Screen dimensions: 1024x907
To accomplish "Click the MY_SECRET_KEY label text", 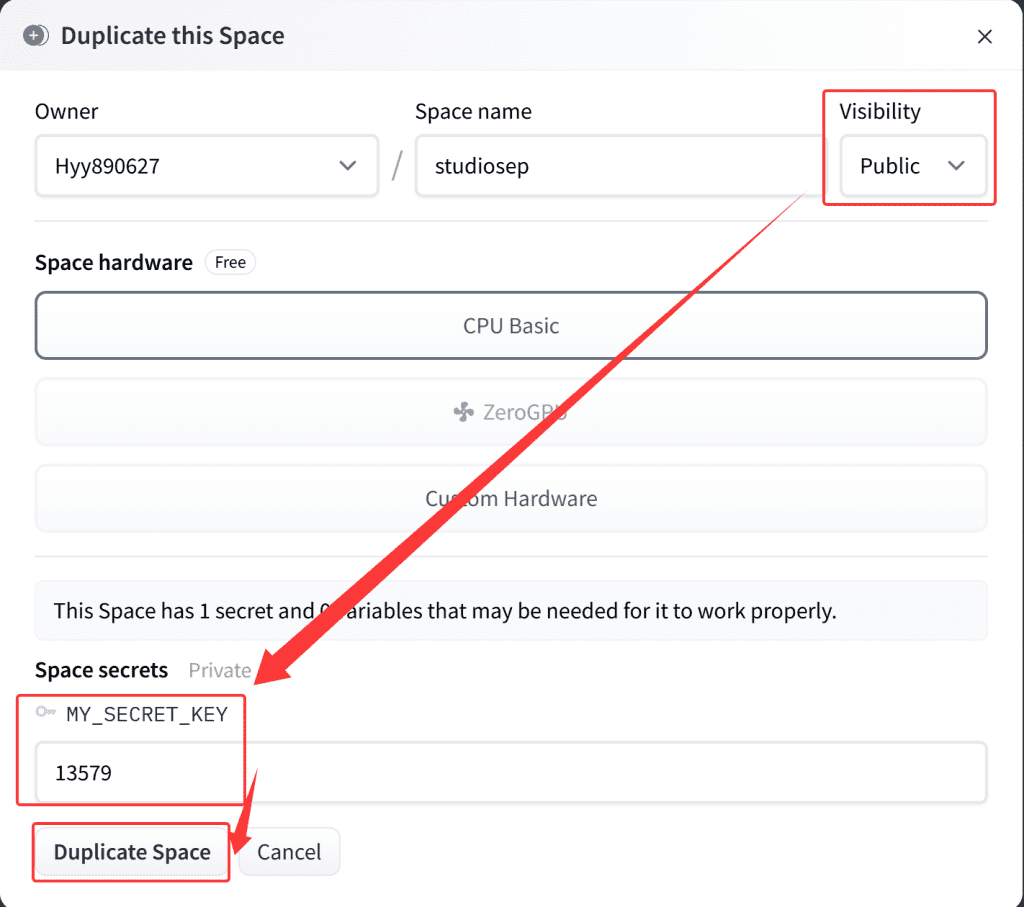I will (147, 714).
